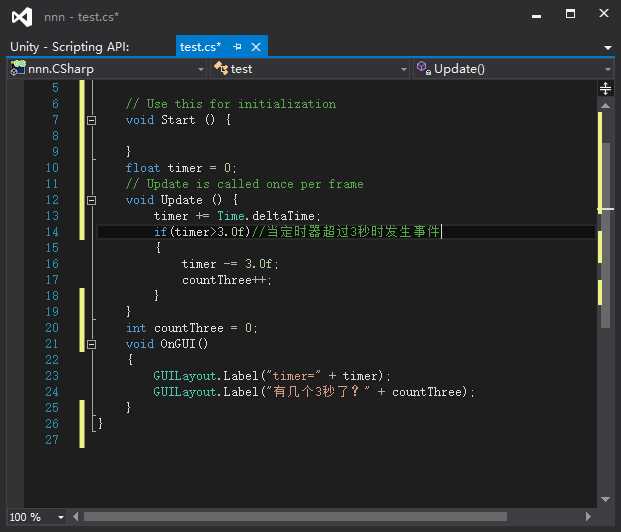This screenshot has width=621, height=532.
Task: Click line number 14 in margin
Action: click(52, 232)
